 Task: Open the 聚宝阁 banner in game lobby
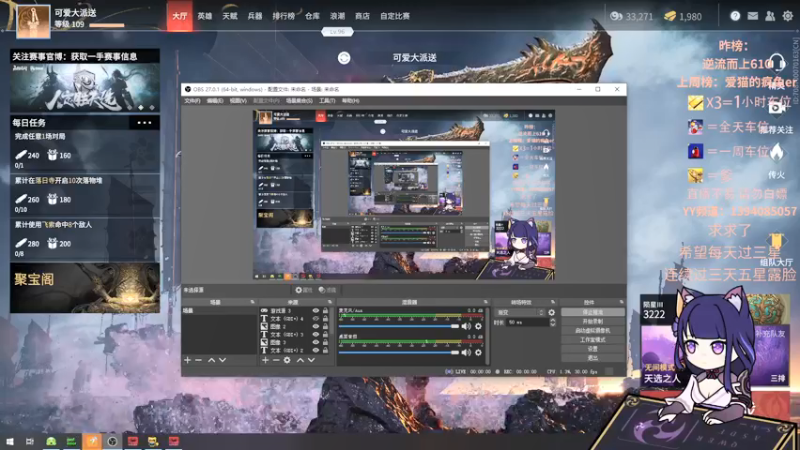click(x=85, y=288)
